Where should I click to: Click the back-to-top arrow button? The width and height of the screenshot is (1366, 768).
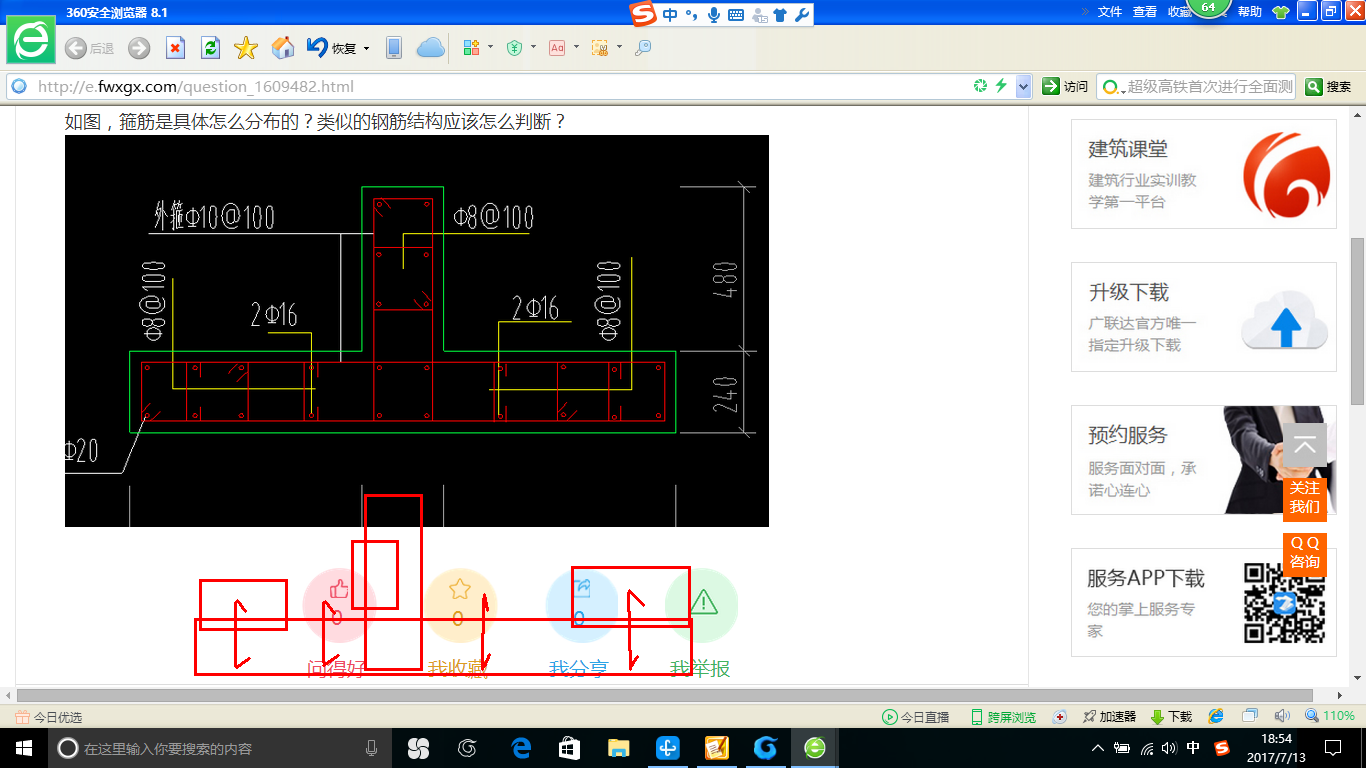pos(1305,445)
